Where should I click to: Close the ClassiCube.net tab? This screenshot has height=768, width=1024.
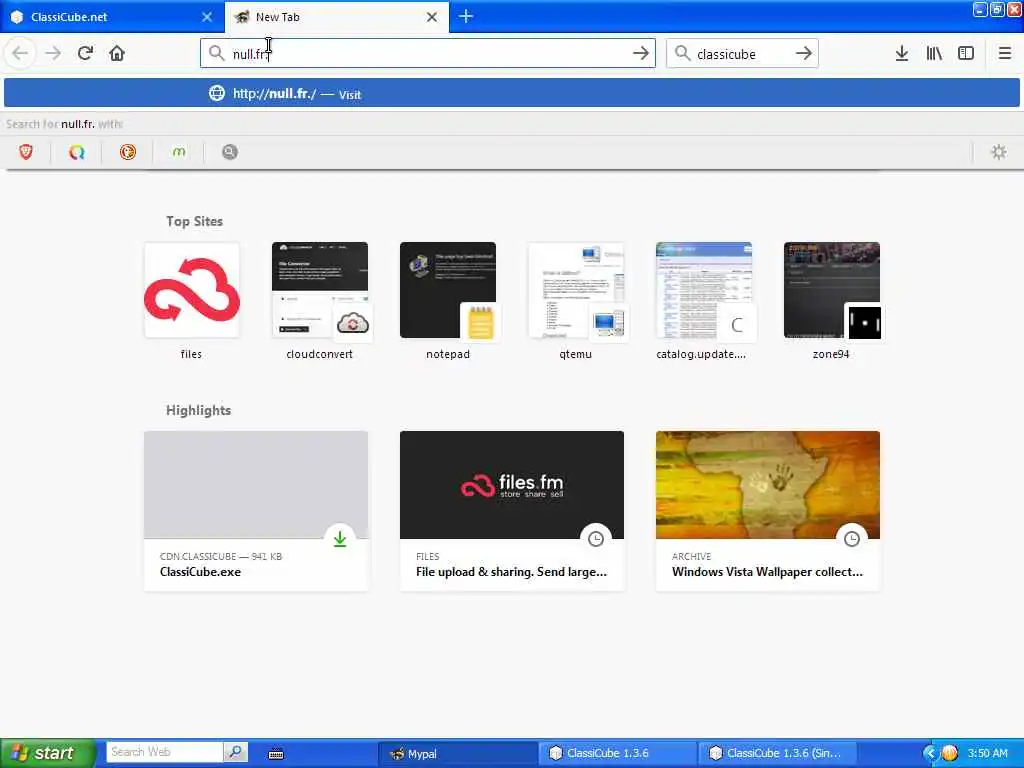pos(207,17)
